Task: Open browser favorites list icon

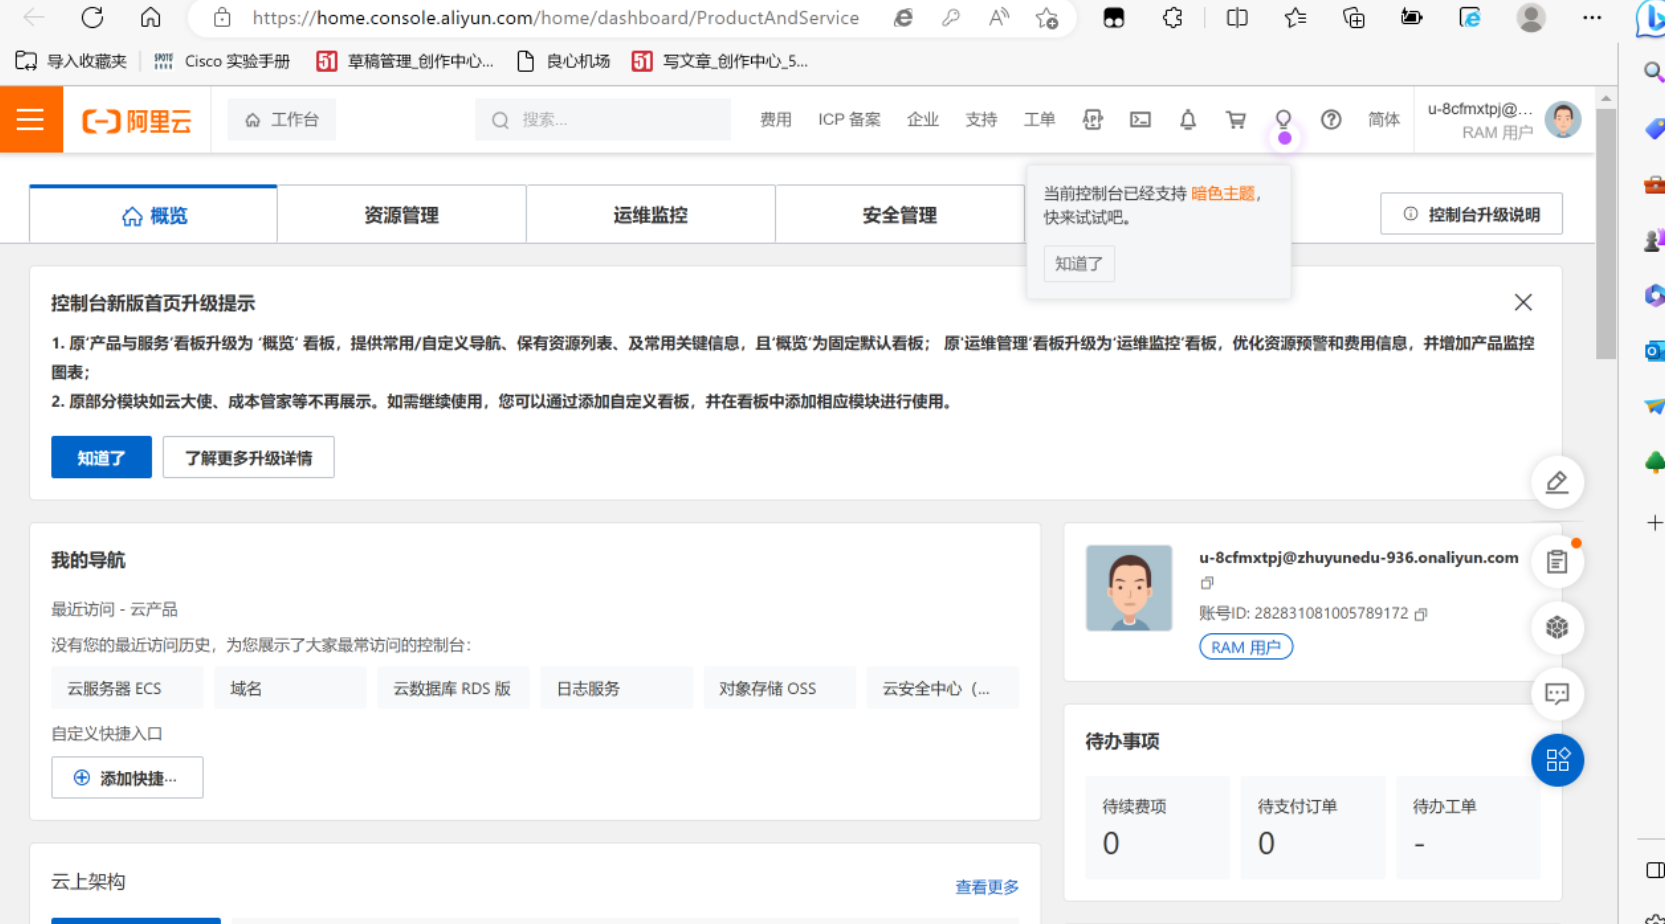Action: [x=1295, y=17]
